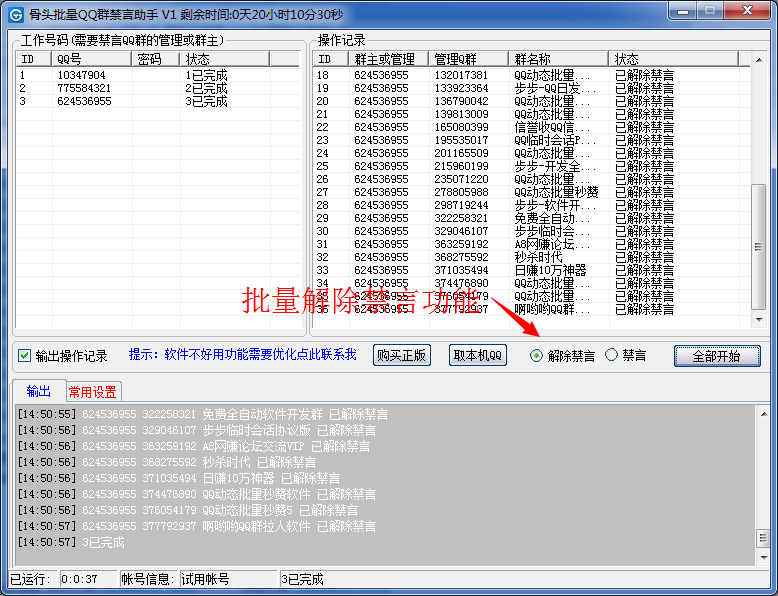778x596 pixels.
Task: Select record row with group 215960199
Action: click(532, 166)
